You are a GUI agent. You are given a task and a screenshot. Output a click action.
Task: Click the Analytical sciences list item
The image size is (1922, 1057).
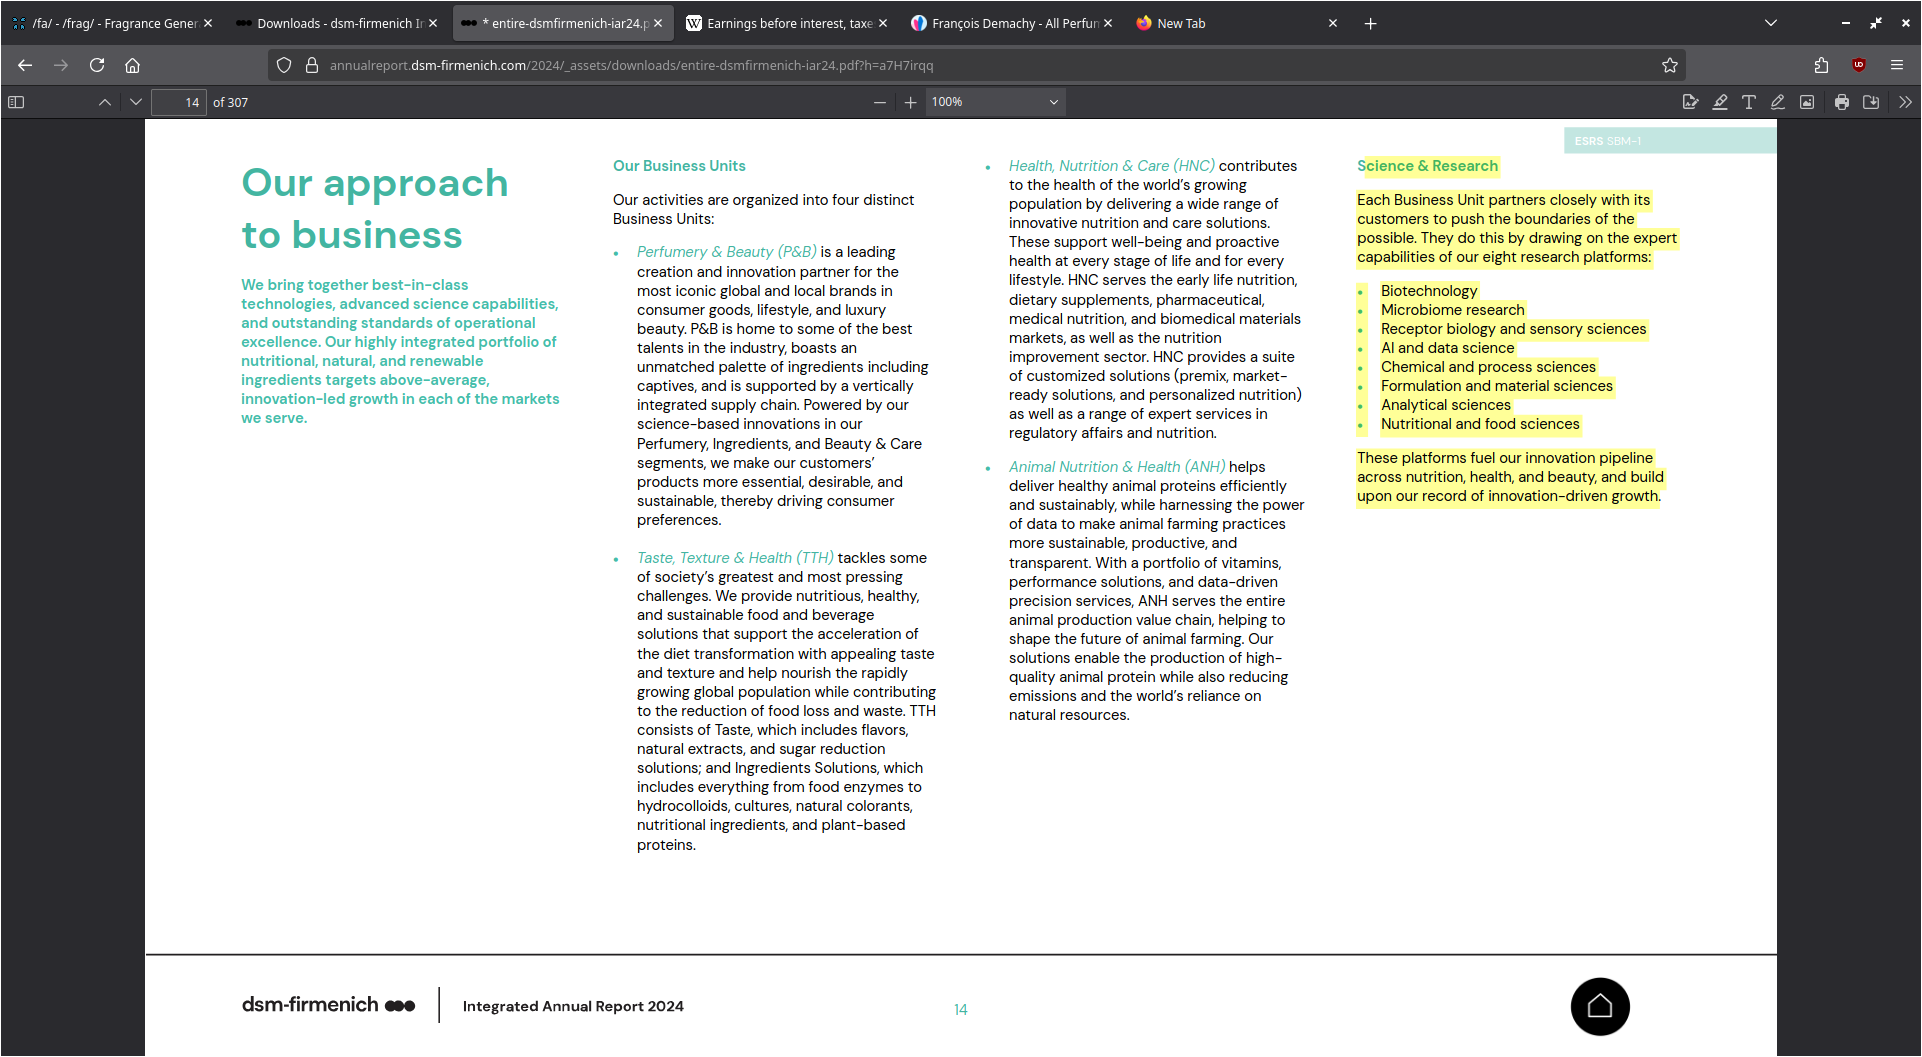(1446, 405)
